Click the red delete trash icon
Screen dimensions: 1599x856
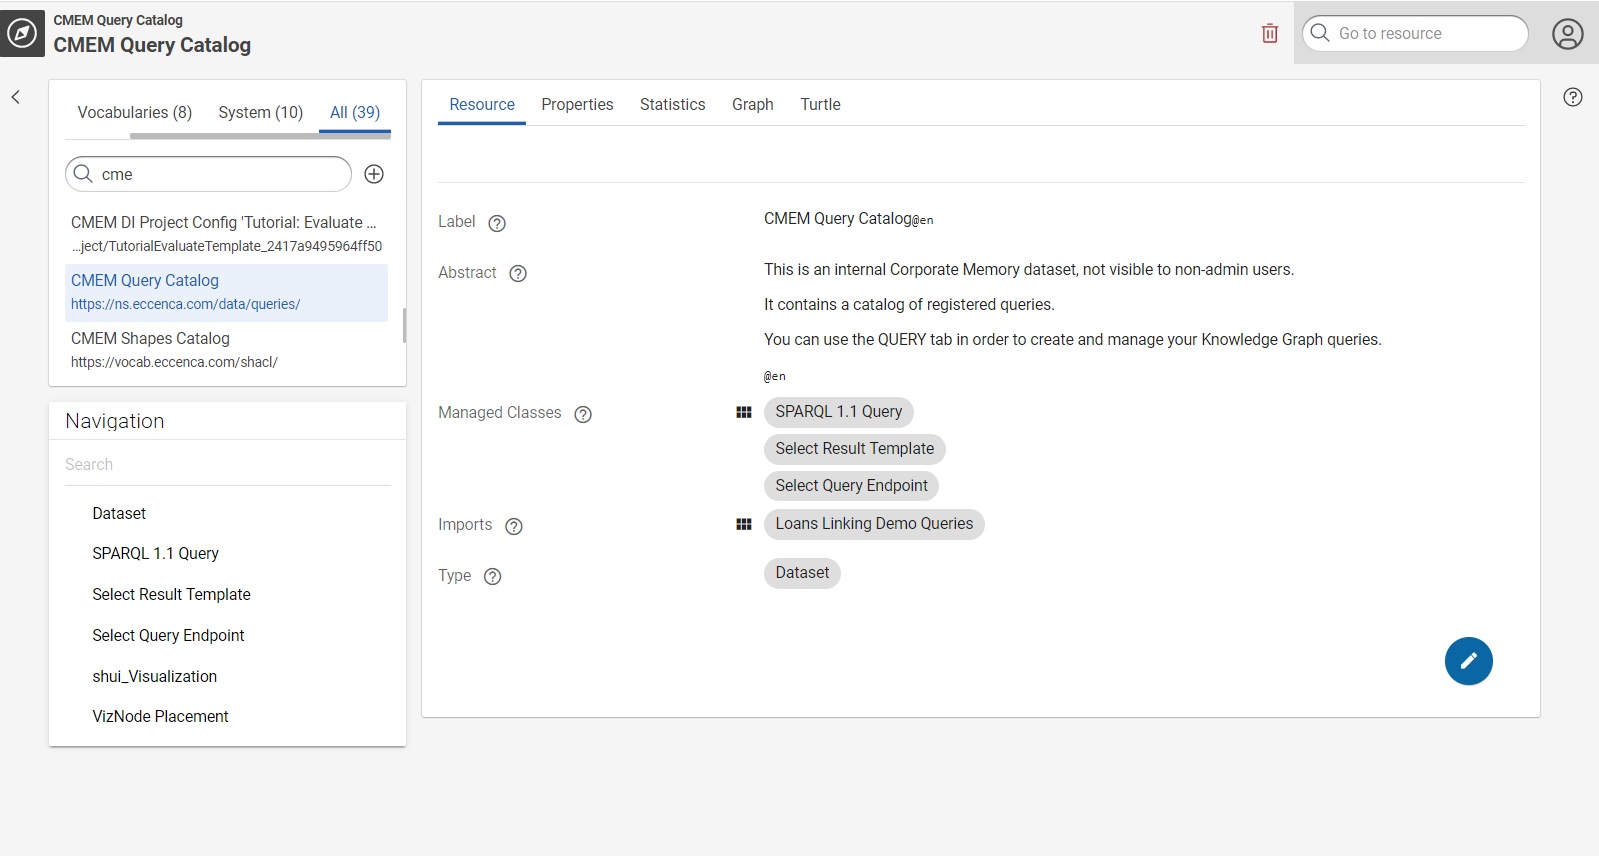pyautogui.click(x=1269, y=33)
